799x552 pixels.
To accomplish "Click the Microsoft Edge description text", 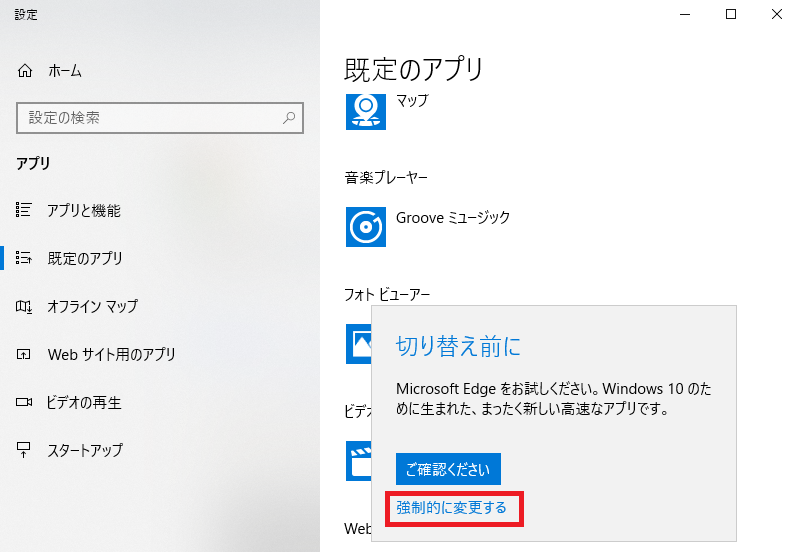I will pyautogui.click(x=553, y=399).
